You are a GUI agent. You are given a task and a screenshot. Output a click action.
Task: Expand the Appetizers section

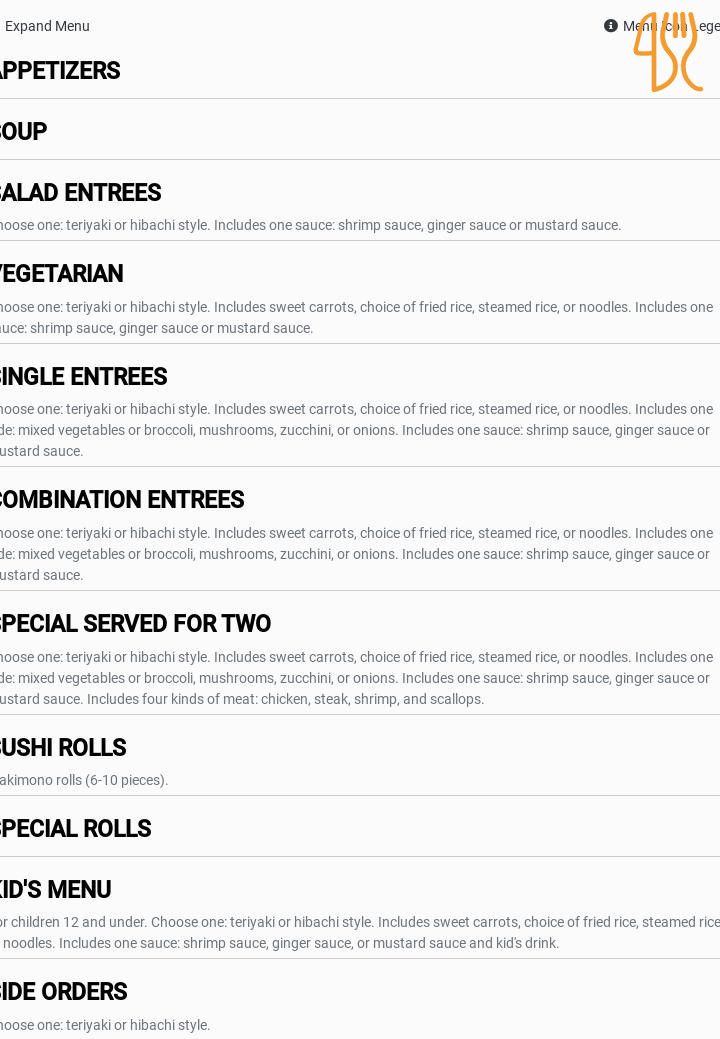point(60,71)
